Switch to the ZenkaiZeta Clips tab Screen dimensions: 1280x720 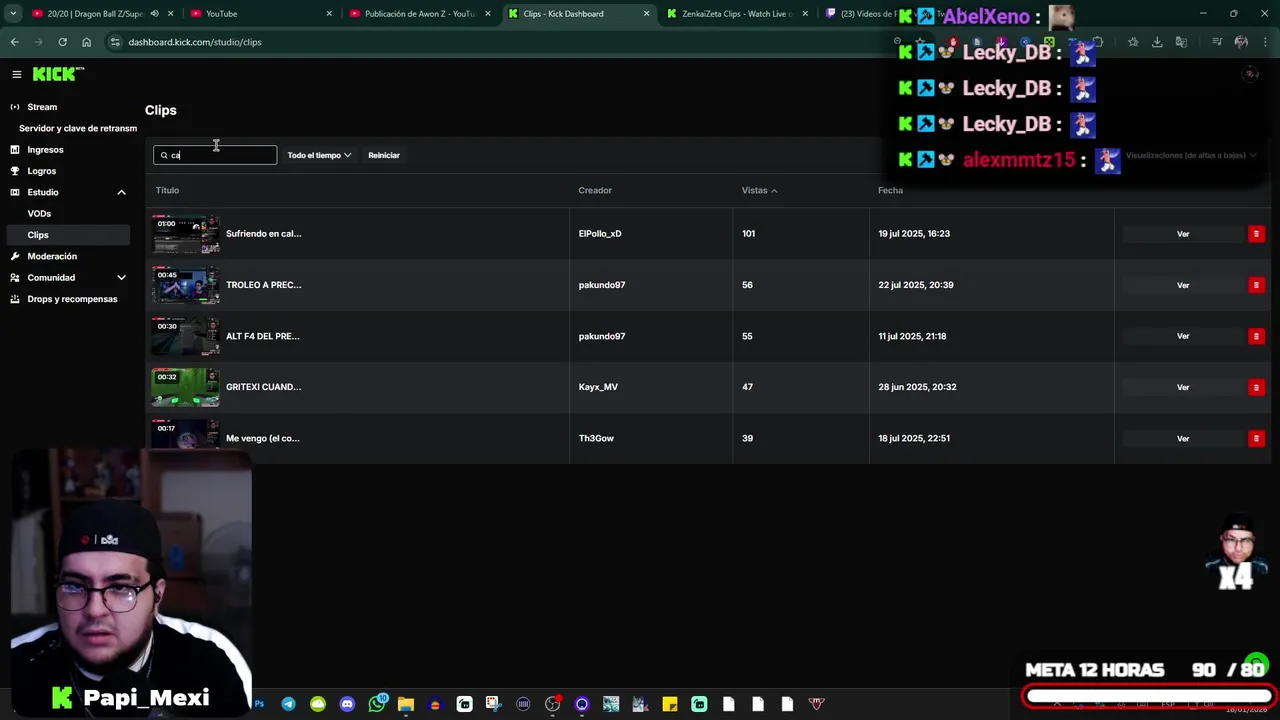click(x=737, y=14)
